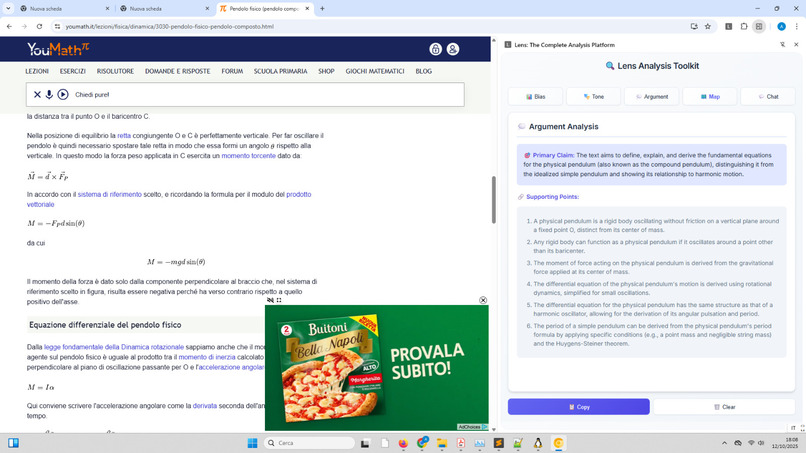This screenshot has height=453, width=806.
Task: Switch to the Map tab in Lens
Action: [710, 97]
